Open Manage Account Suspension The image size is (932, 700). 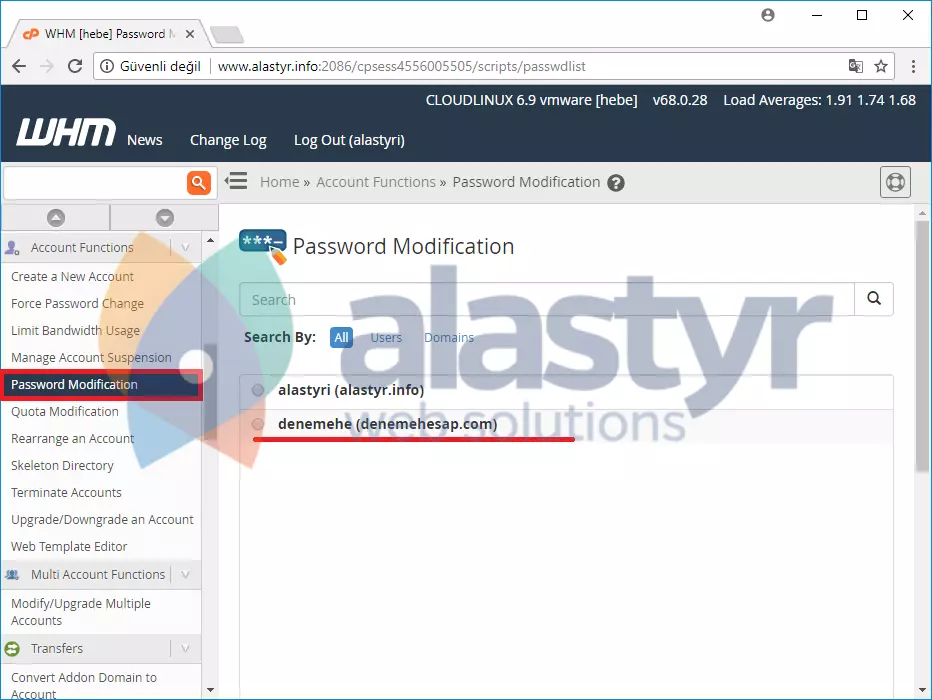tap(91, 357)
